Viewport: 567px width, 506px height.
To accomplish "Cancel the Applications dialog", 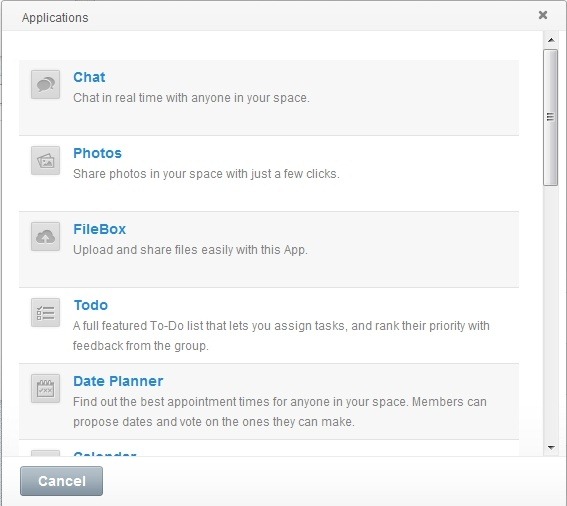I will (x=61, y=481).
